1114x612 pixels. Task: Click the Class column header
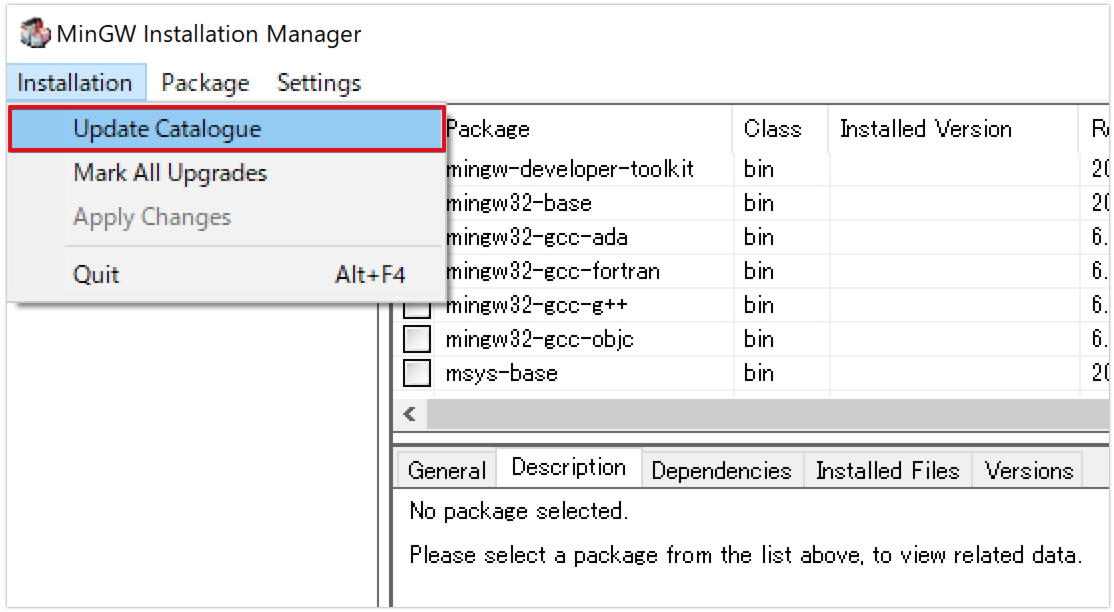click(x=772, y=129)
